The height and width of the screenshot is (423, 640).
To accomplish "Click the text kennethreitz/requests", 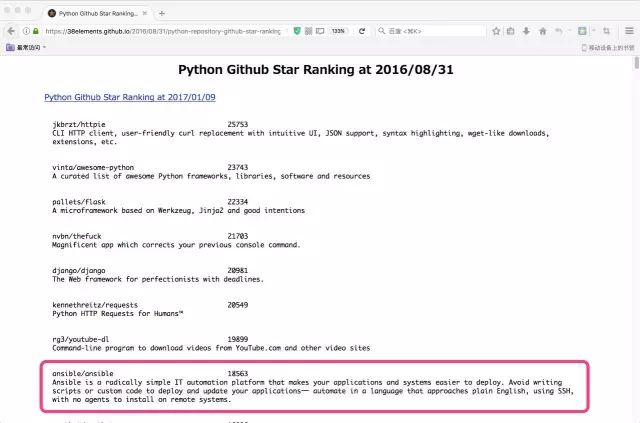I will click(95, 305).
